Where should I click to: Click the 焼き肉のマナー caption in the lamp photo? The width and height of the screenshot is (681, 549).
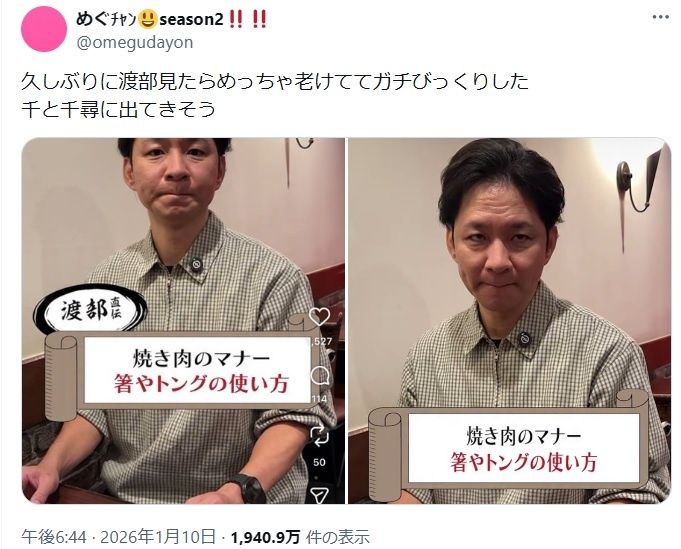(x=523, y=437)
